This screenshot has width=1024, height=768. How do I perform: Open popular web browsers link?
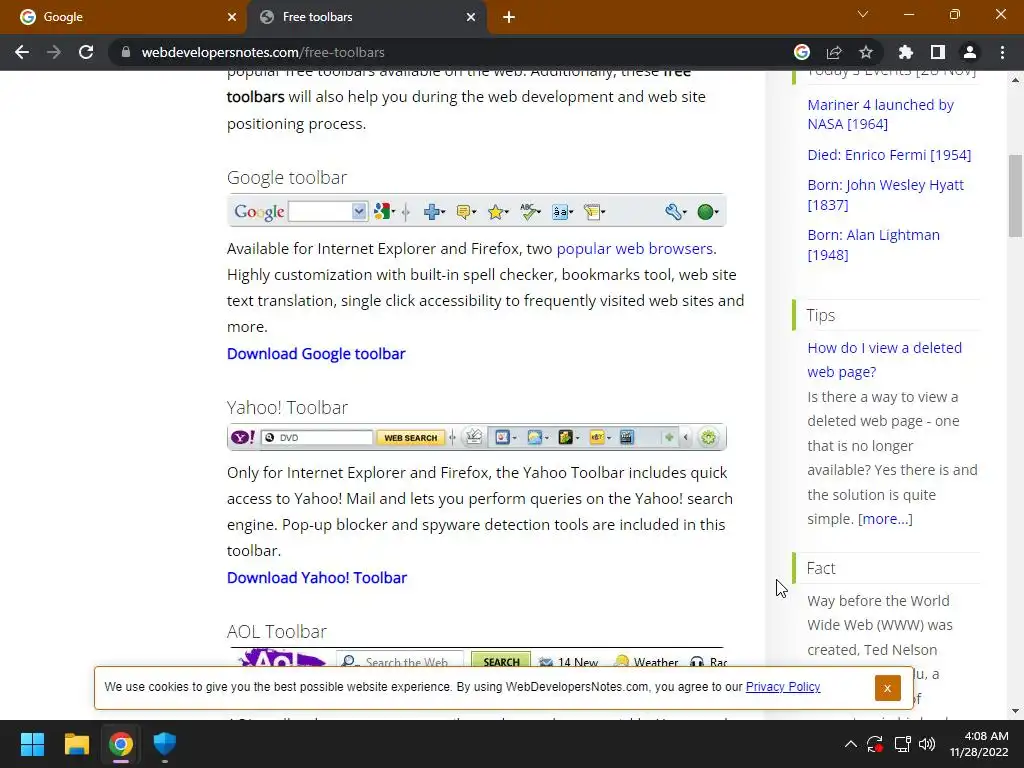(x=634, y=249)
